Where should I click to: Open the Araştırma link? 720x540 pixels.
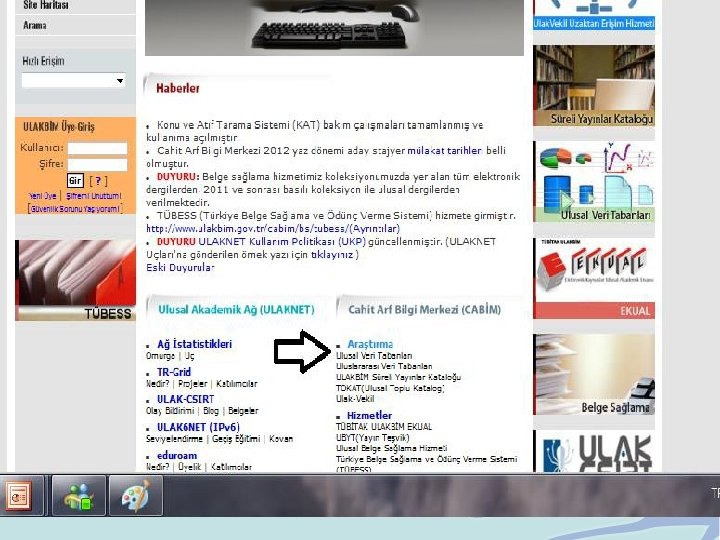tap(370, 344)
